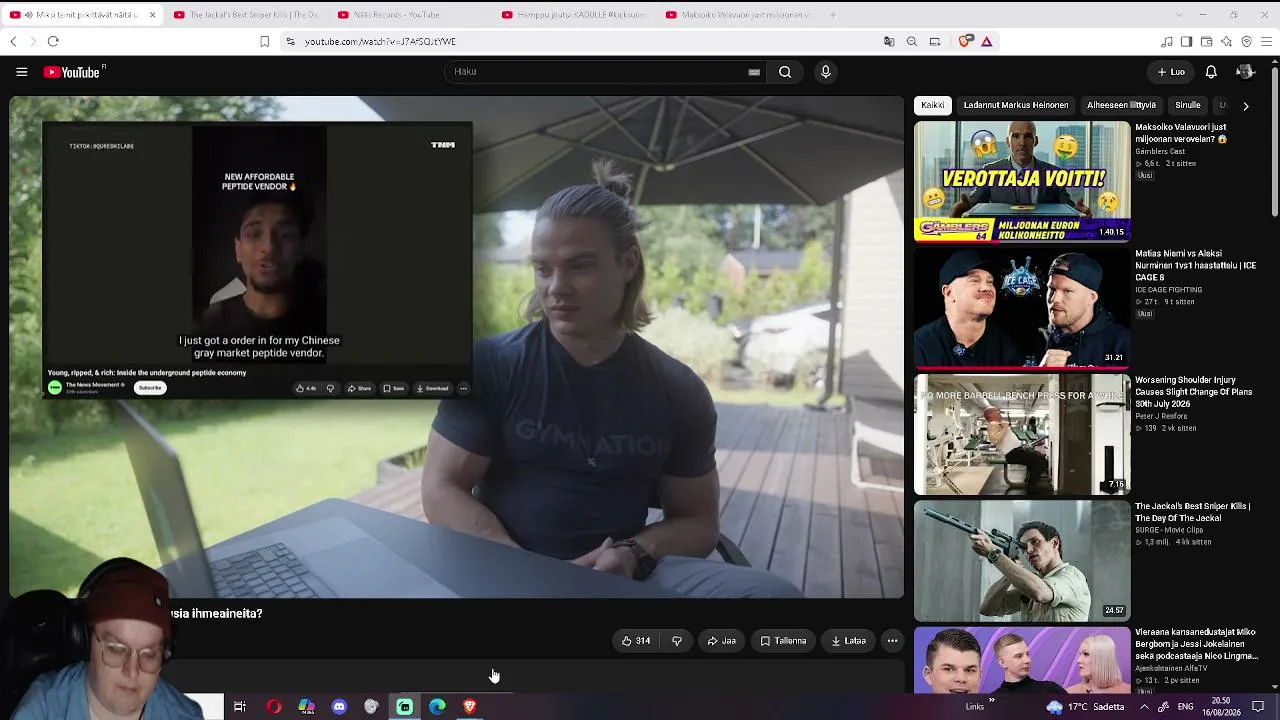Reload the page with the refresh icon
The image size is (1280, 720).
coord(53,41)
